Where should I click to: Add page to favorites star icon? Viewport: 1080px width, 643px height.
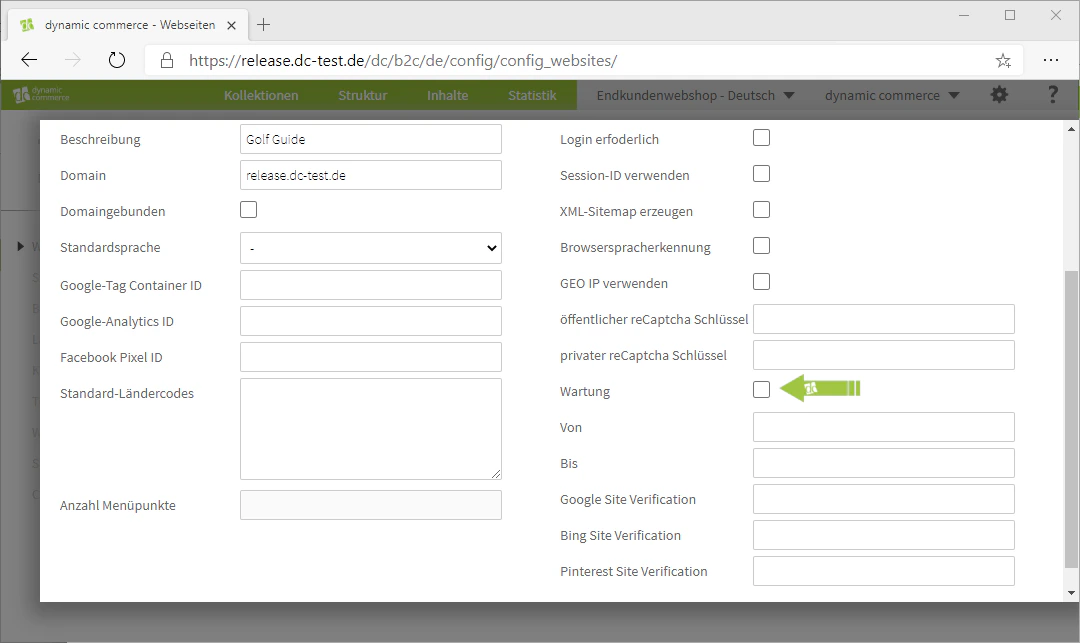[1003, 61]
